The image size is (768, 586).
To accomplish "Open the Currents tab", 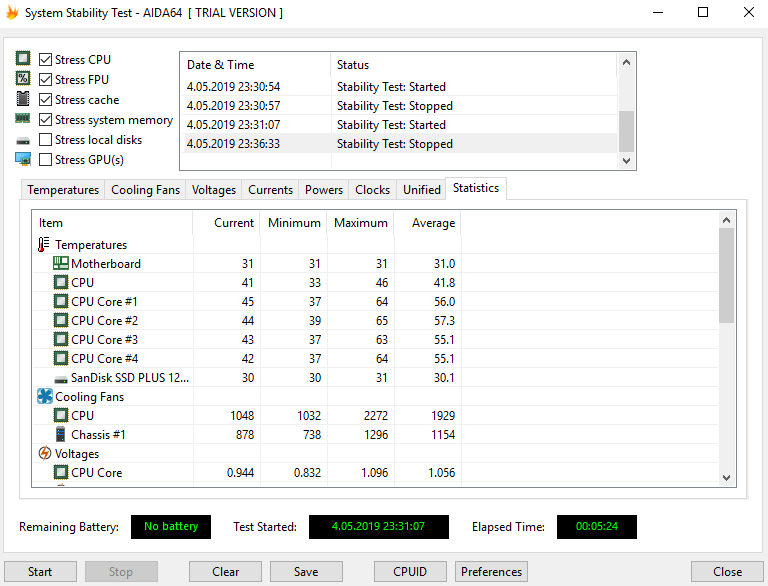I will point(270,190).
